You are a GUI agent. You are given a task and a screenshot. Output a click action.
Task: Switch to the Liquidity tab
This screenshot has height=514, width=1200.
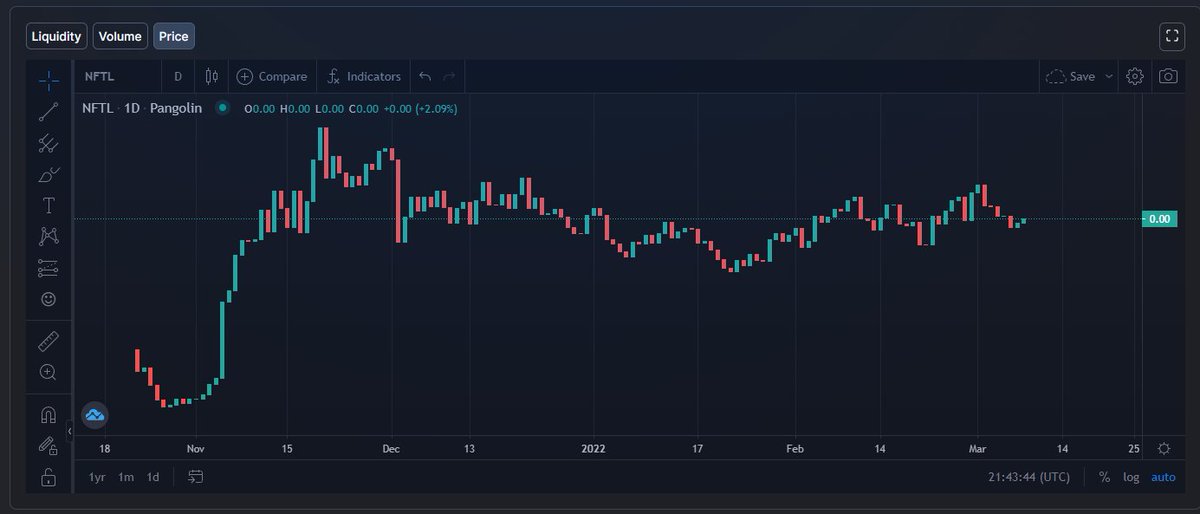pos(57,37)
